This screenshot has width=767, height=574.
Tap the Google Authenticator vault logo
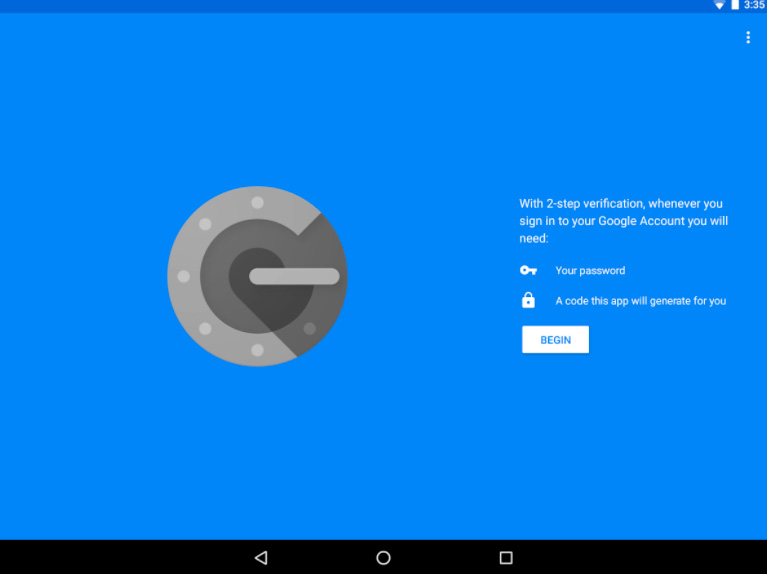click(257, 276)
